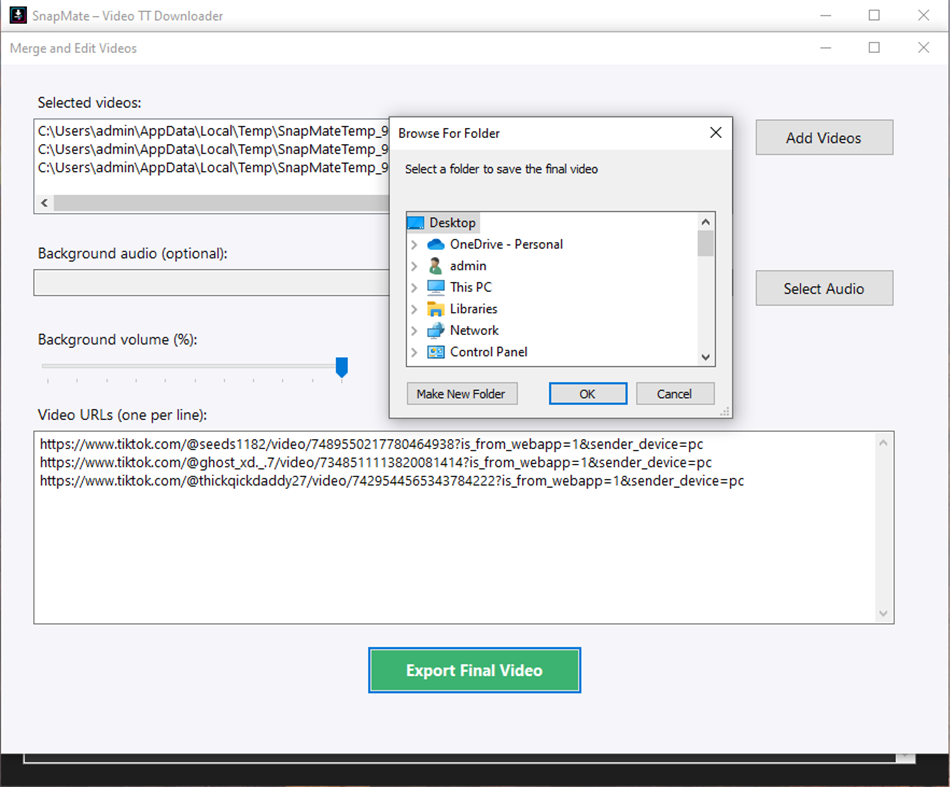
Task: Select the This PC computer icon
Action: [x=434, y=287]
